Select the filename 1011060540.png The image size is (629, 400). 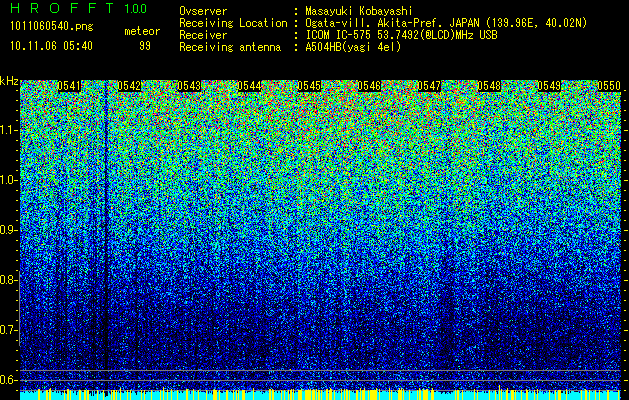tap(52, 26)
